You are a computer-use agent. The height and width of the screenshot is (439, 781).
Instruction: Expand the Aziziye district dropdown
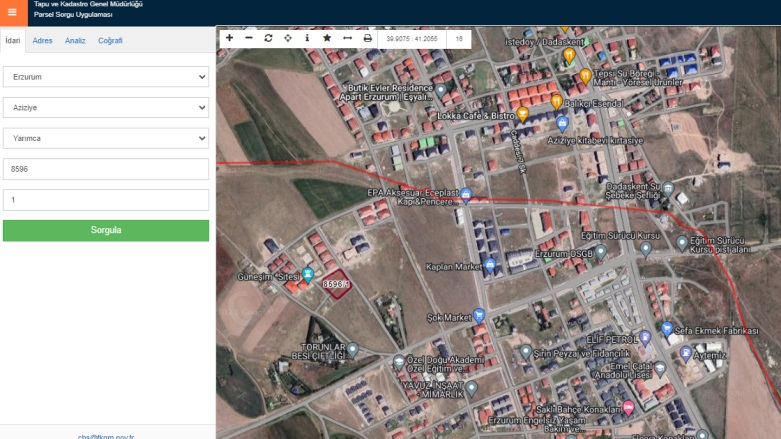point(106,108)
